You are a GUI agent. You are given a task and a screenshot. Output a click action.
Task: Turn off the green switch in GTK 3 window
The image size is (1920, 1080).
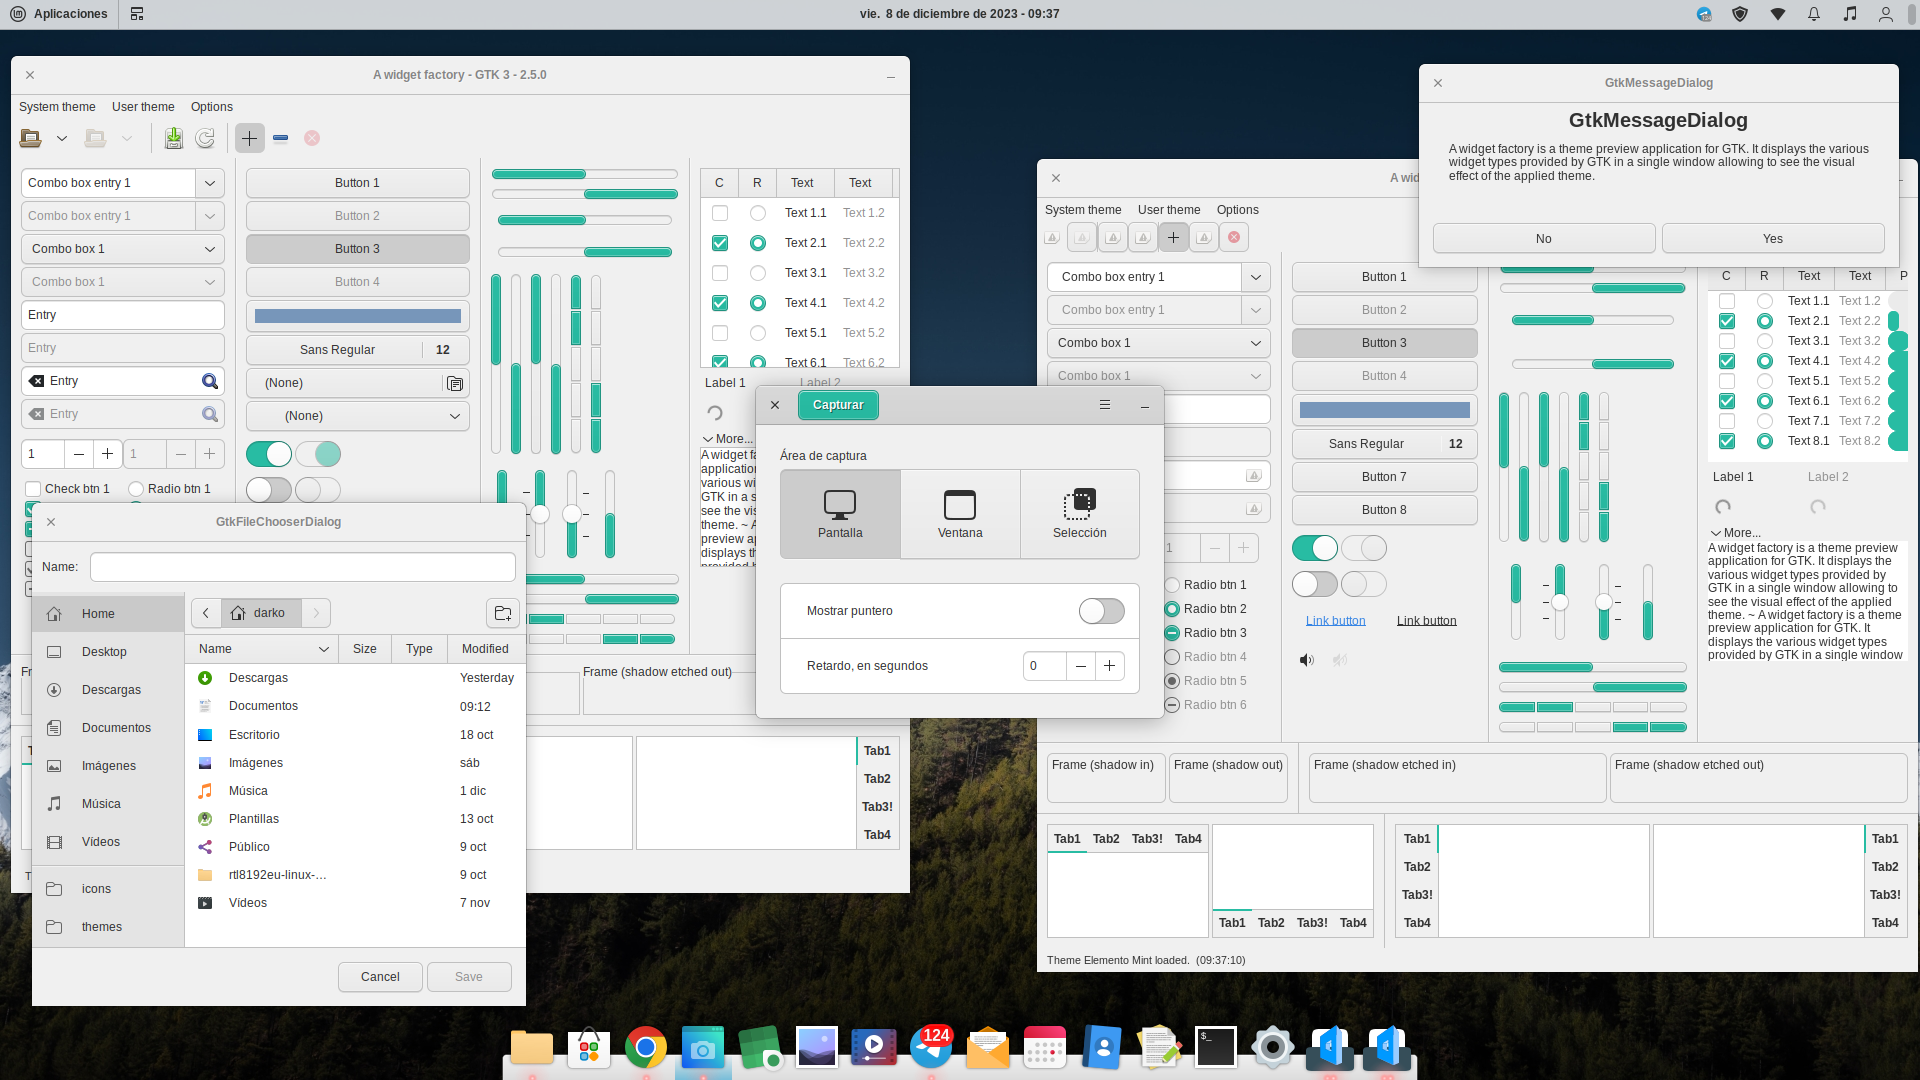pos(269,454)
